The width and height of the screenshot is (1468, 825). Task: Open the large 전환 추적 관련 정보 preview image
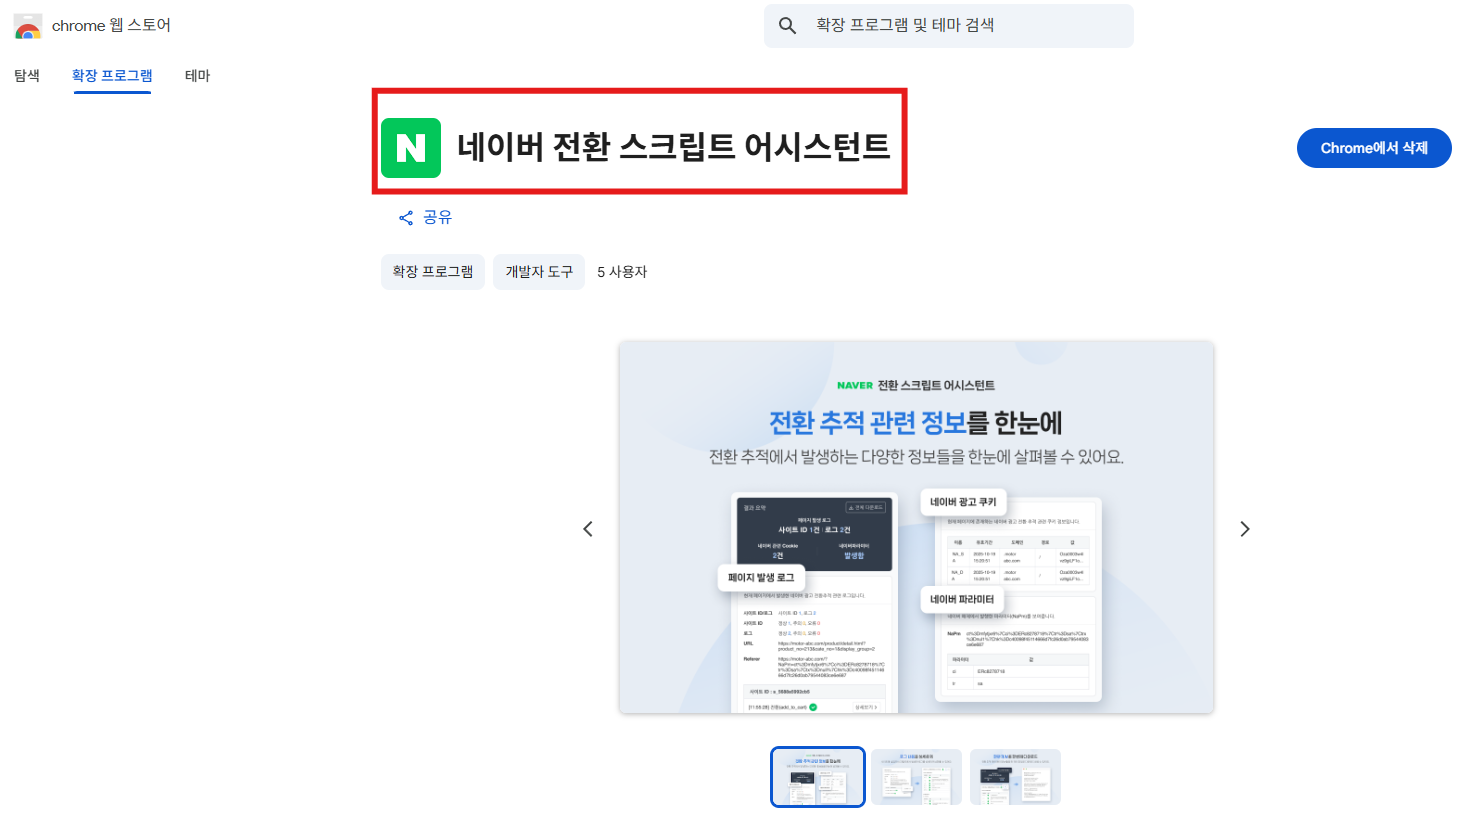(x=916, y=528)
